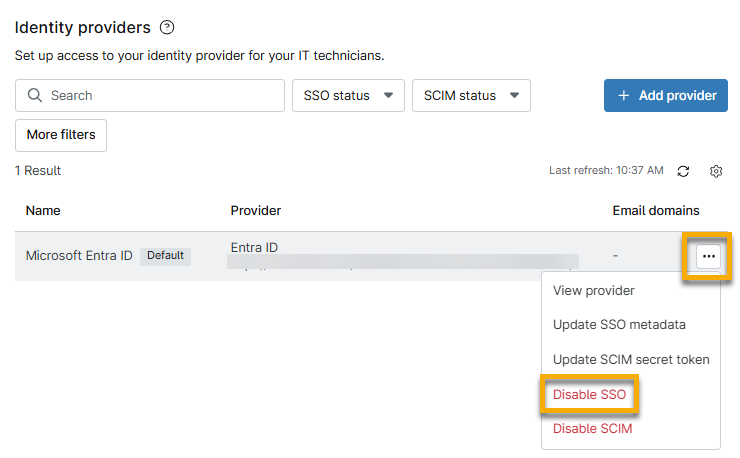Screen dimensions: 740x458
Task: Click the refresh icon beside Last refresh
Action: [x=683, y=171]
